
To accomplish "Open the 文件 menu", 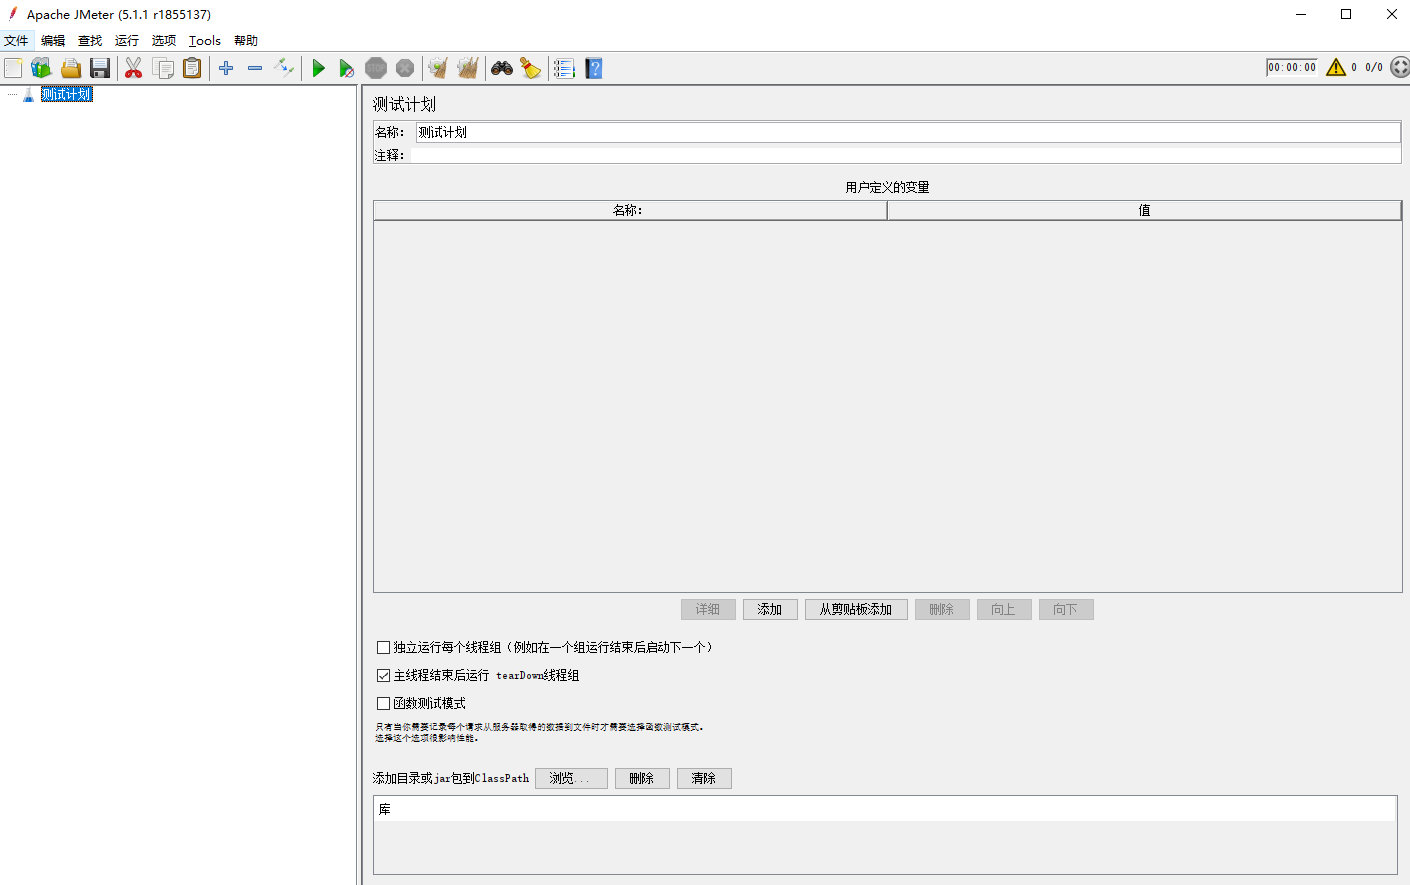I will click(16, 41).
